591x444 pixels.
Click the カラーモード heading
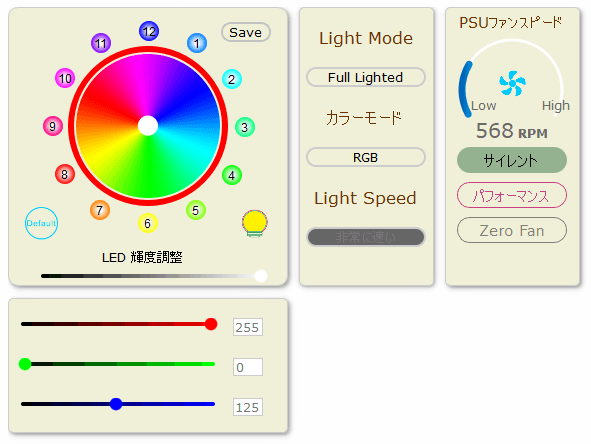point(364,118)
